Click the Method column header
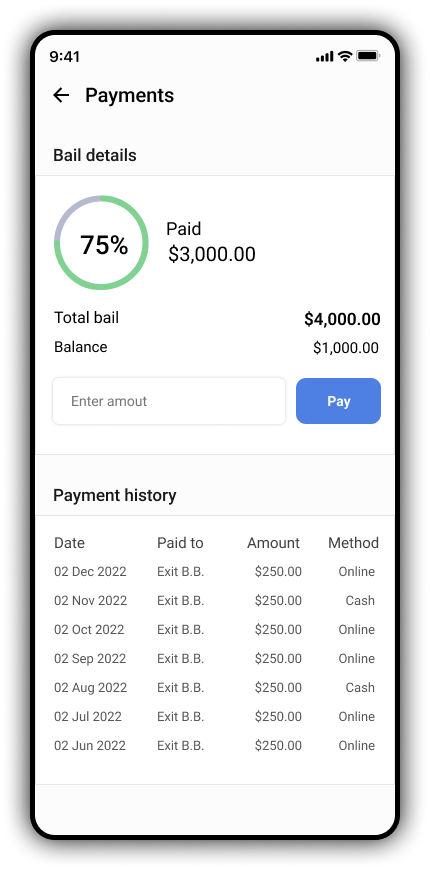430x870 pixels. click(x=353, y=543)
